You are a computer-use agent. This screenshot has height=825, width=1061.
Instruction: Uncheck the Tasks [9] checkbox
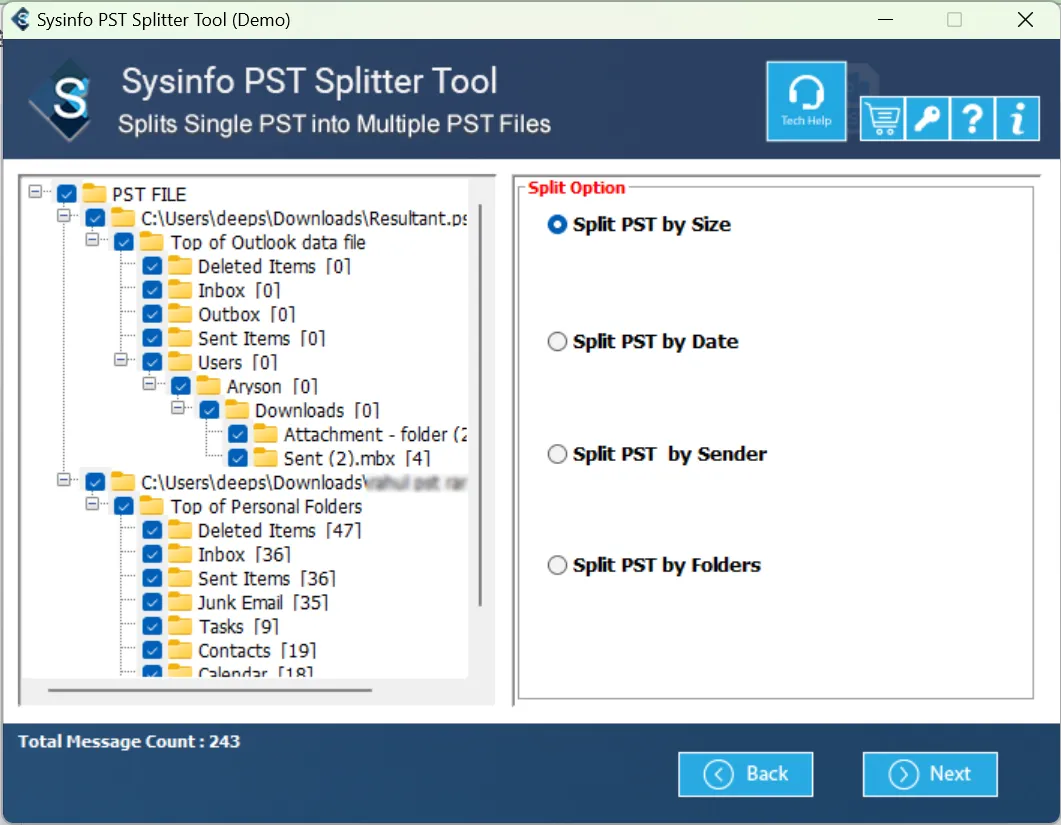[x=152, y=626]
